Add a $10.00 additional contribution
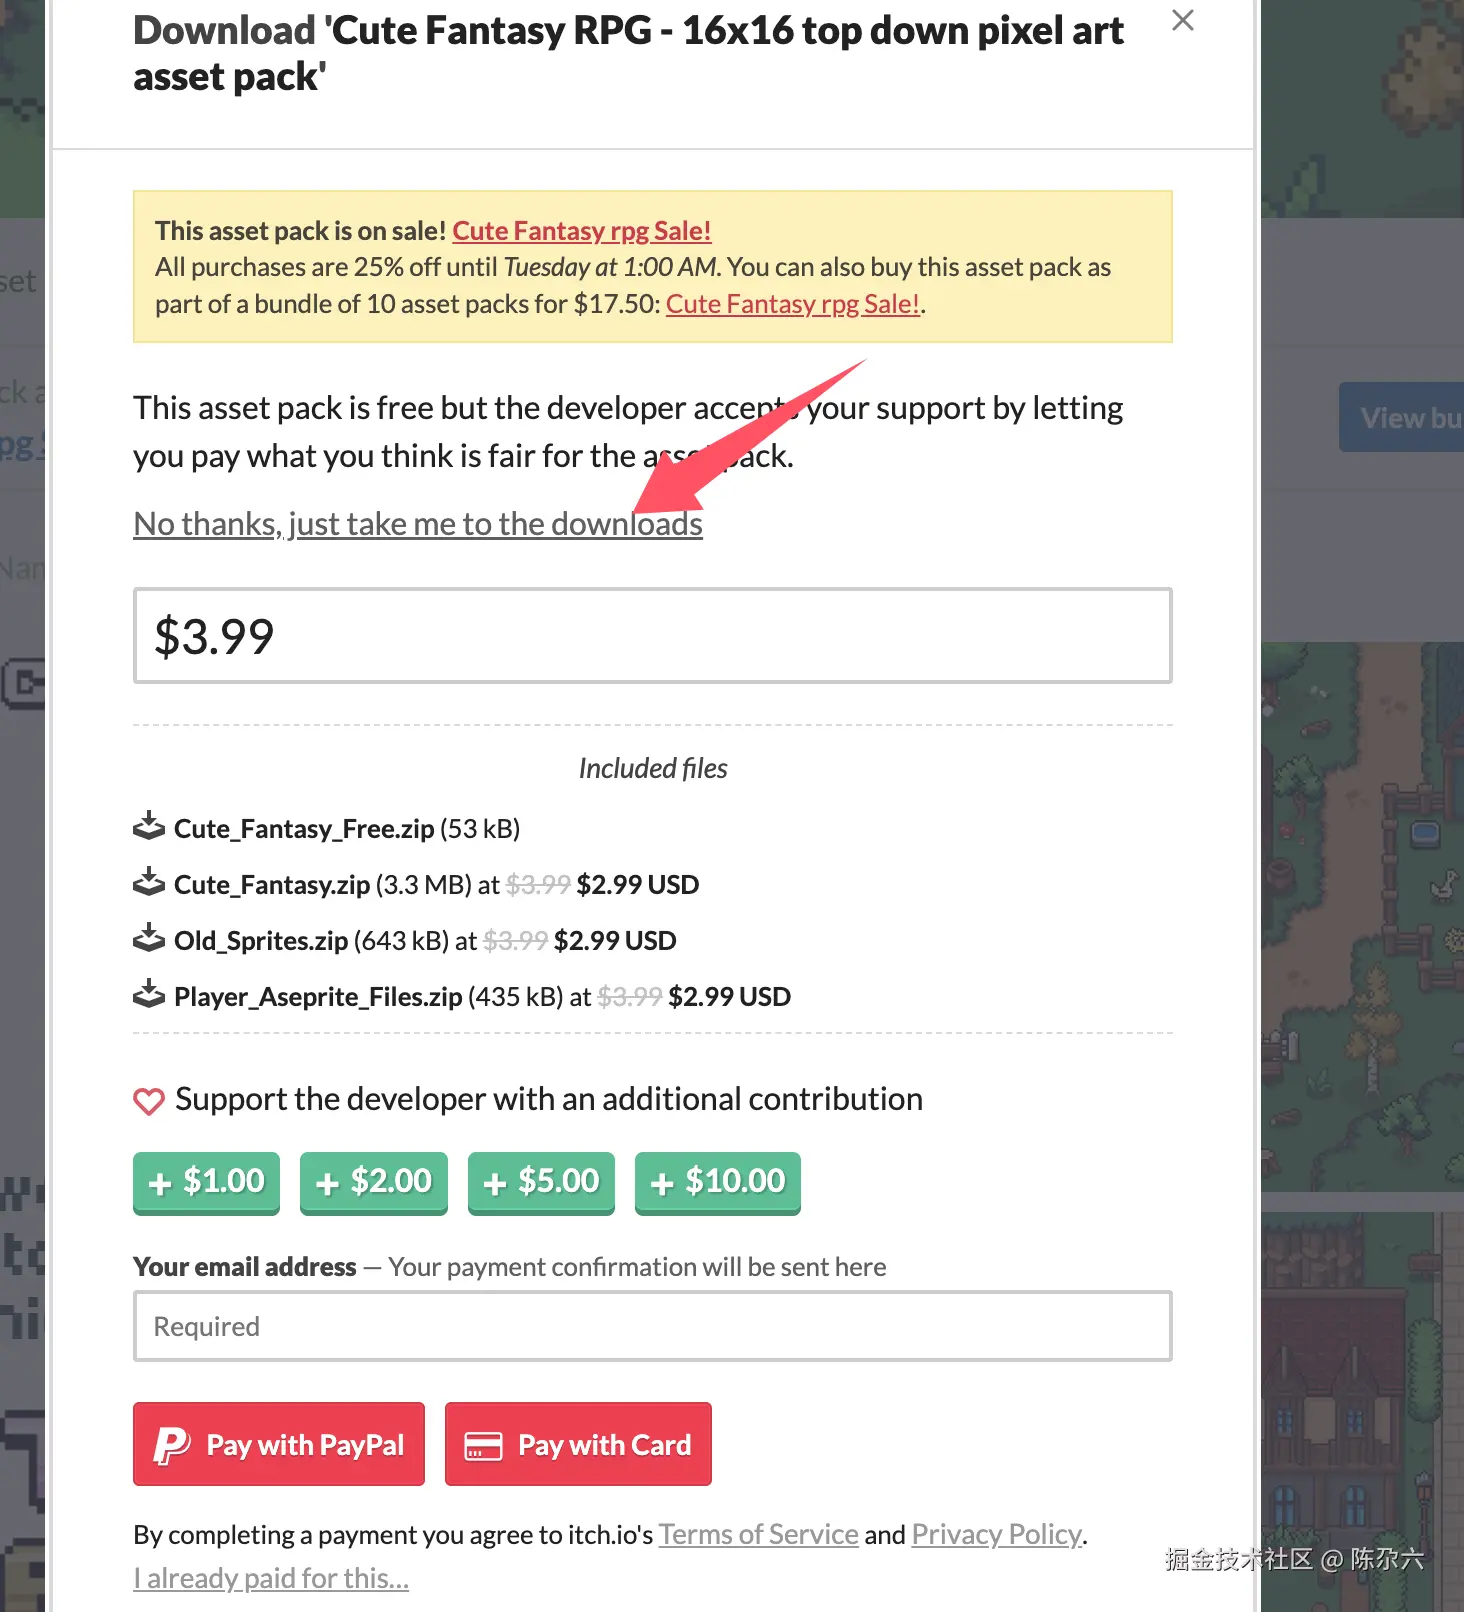1464x1612 pixels. coord(717,1182)
